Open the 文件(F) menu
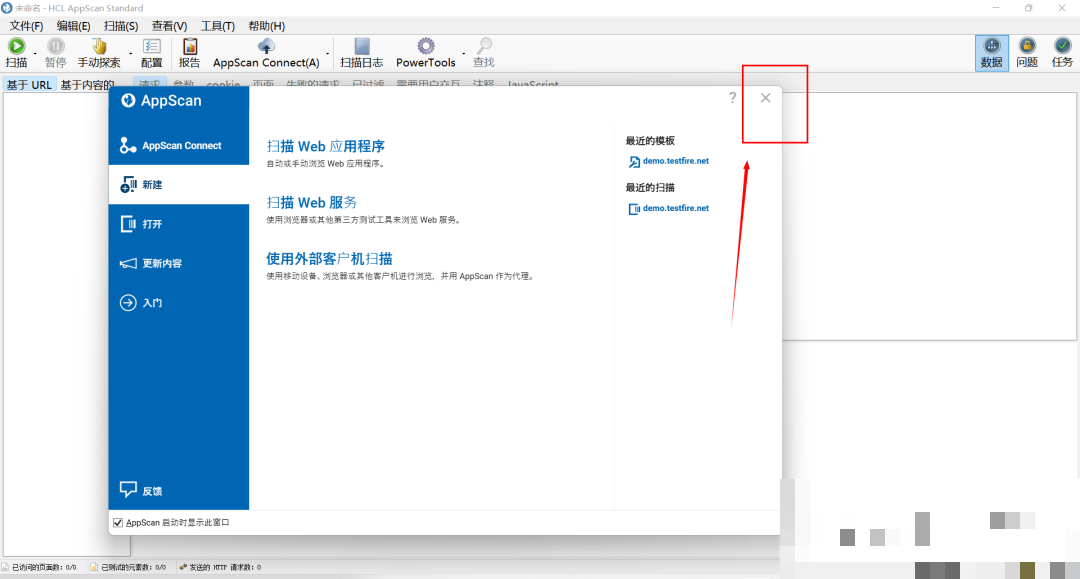The height and width of the screenshot is (579, 1080). [26, 25]
